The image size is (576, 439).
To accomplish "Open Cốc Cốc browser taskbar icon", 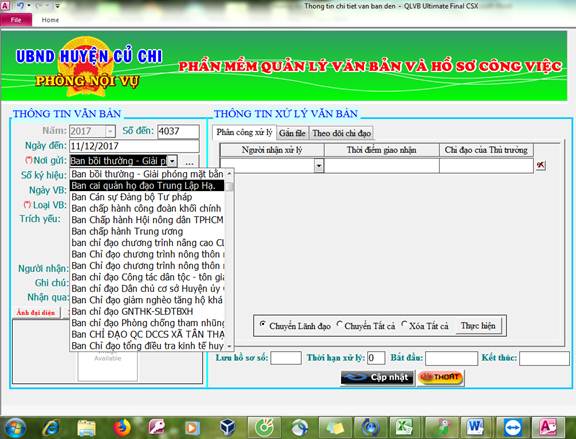I will [264, 428].
